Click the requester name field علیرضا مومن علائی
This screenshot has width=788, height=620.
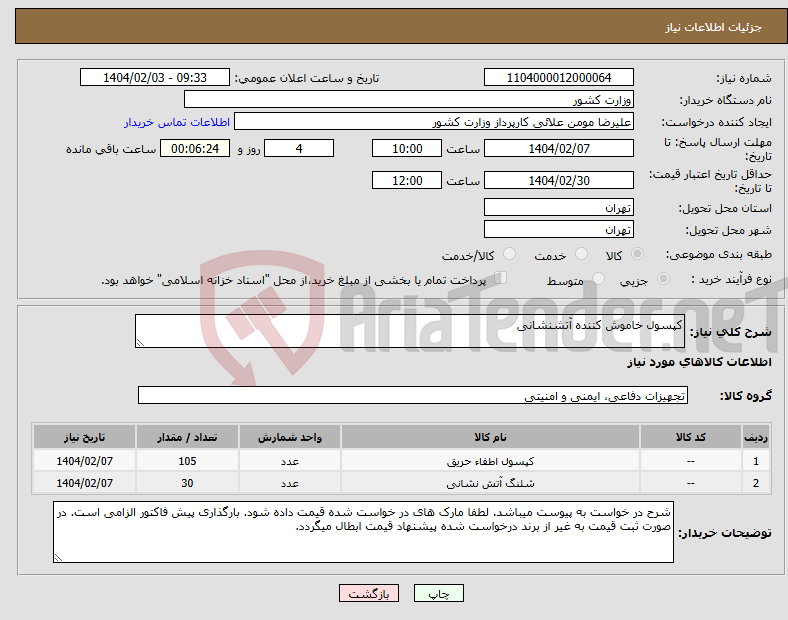point(434,122)
